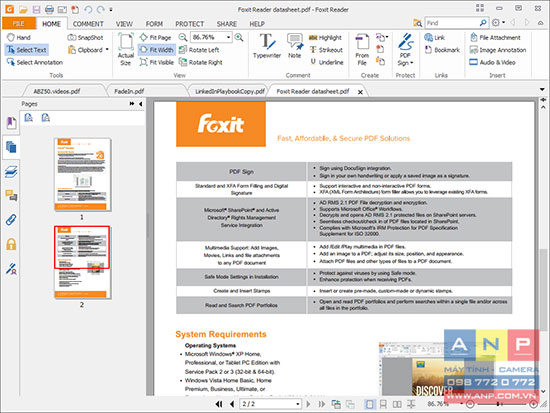Image resolution: width=550 pixels, height=413 pixels.
Task: Rotate the page right
Action: [201, 62]
